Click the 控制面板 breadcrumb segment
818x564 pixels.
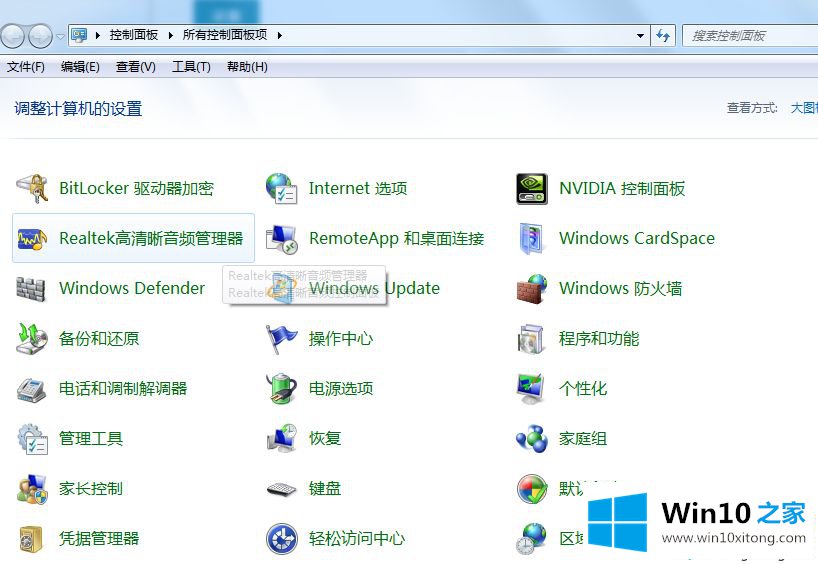134,35
